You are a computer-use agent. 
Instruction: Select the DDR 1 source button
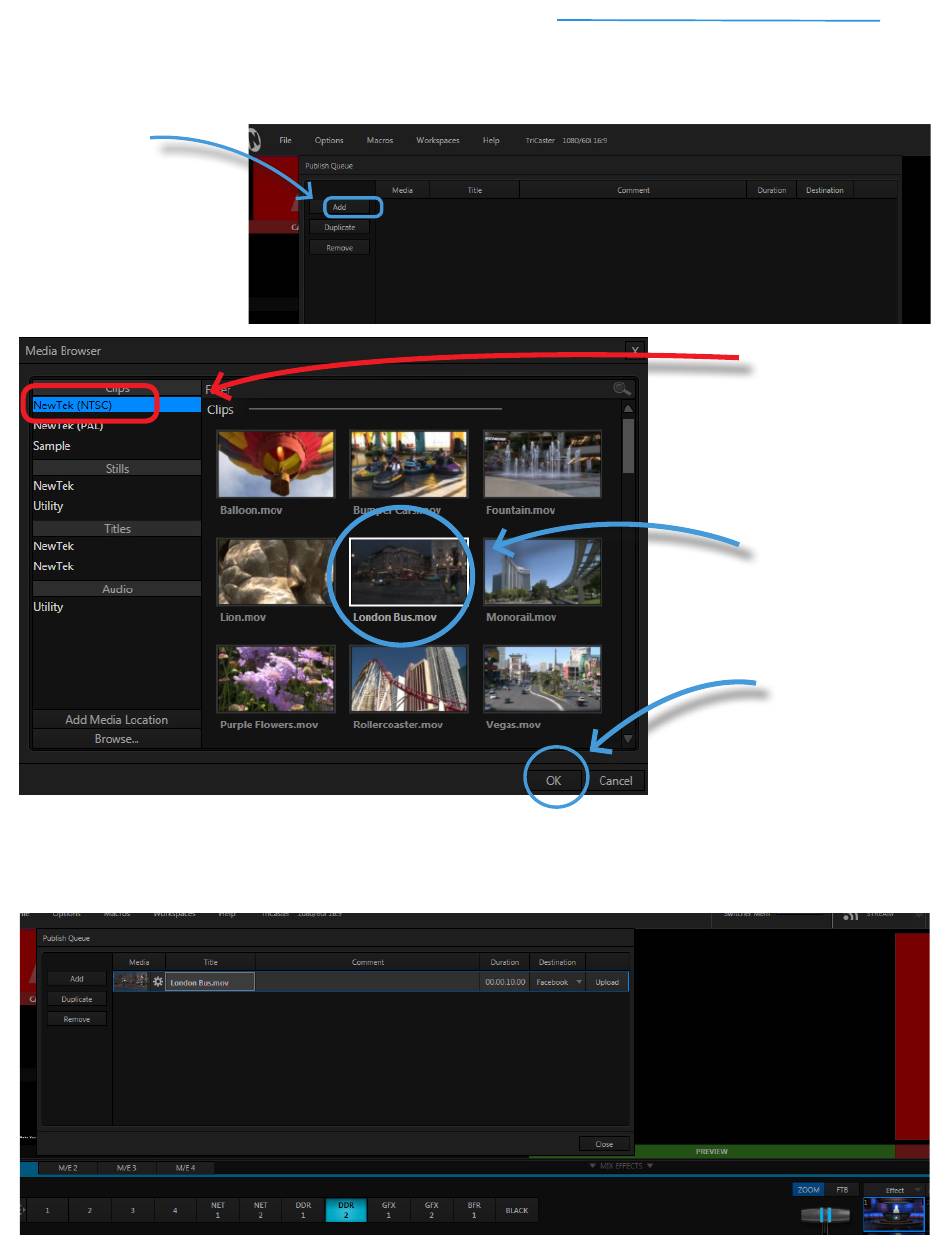pyautogui.click(x=303, y=1210)
